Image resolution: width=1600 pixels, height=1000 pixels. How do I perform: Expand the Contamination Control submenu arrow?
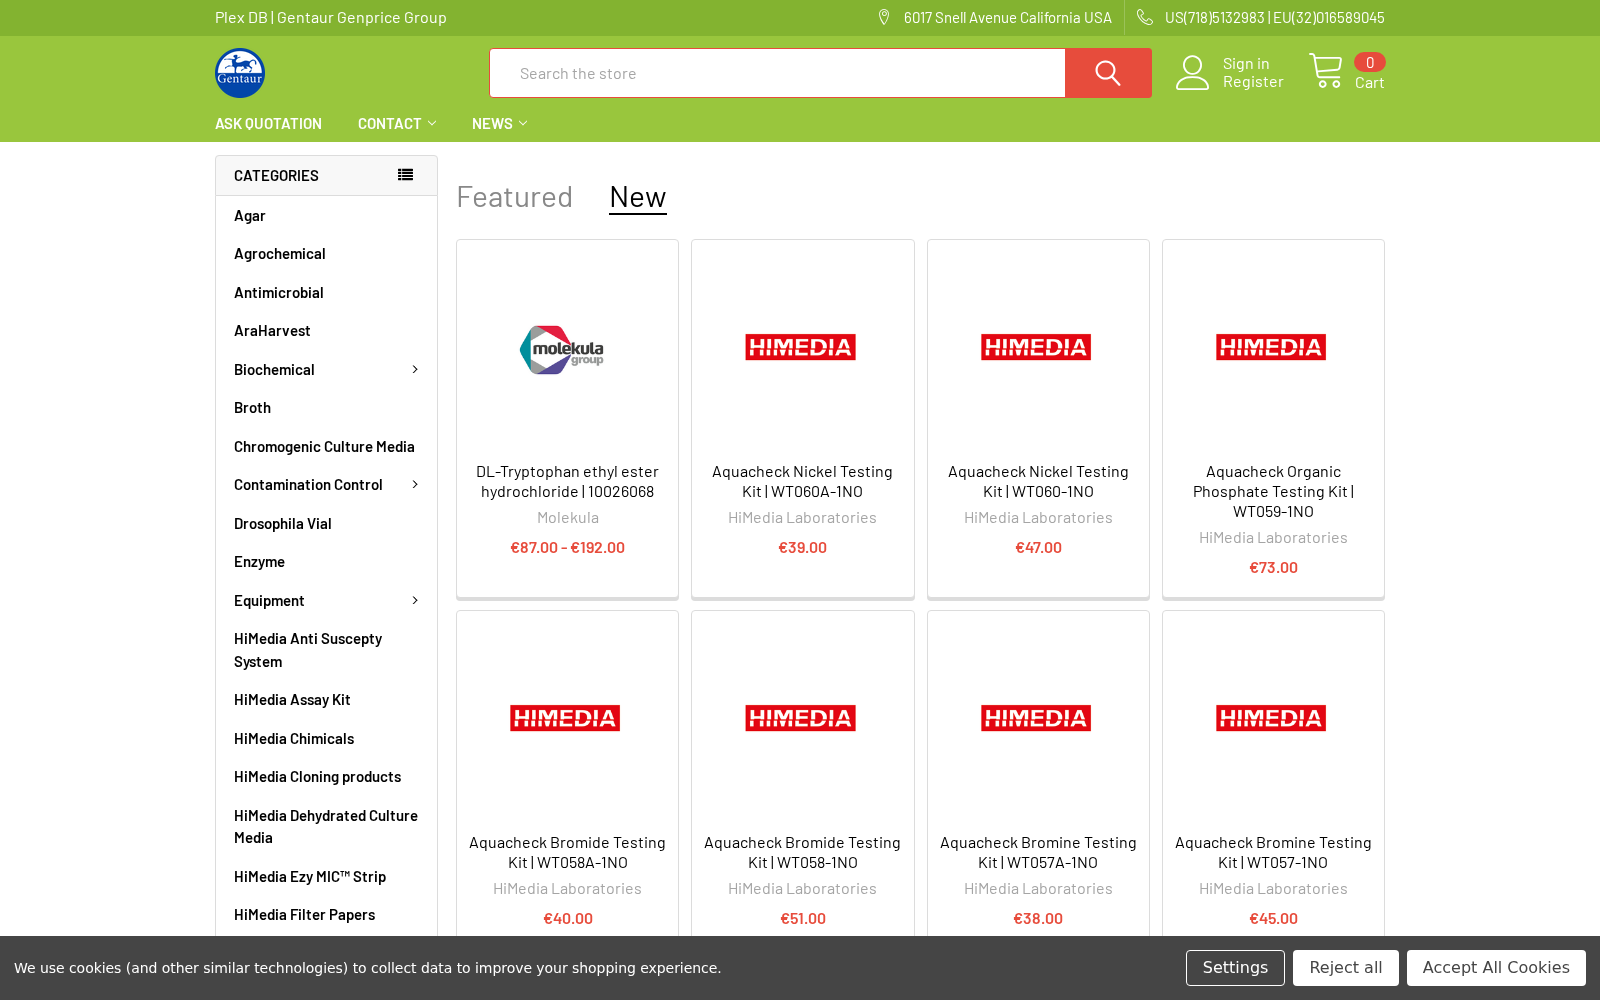pos(415,485)
